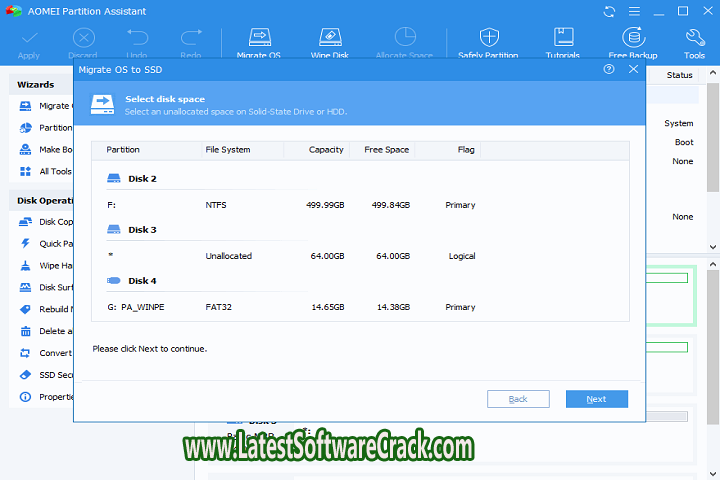Click the disk map scrollbar bottom arrow
This screenshot has width=720, height=480.
[713, 474]
